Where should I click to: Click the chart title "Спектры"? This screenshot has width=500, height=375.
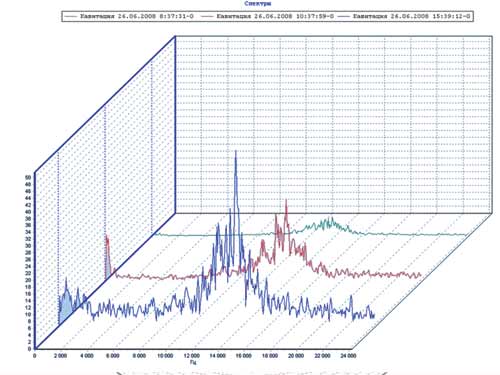tap(258, 4)
